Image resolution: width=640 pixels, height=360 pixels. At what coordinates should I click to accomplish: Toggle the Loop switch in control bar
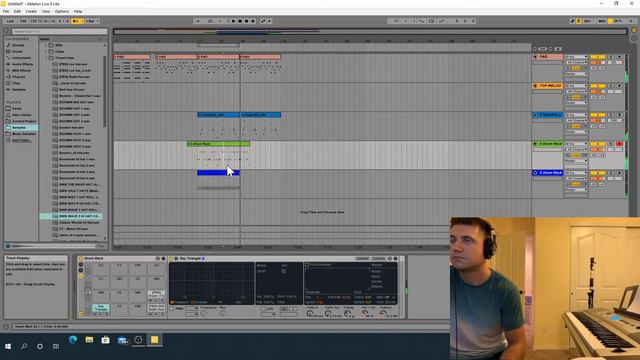pyautogui.click(x=431, y=21)
